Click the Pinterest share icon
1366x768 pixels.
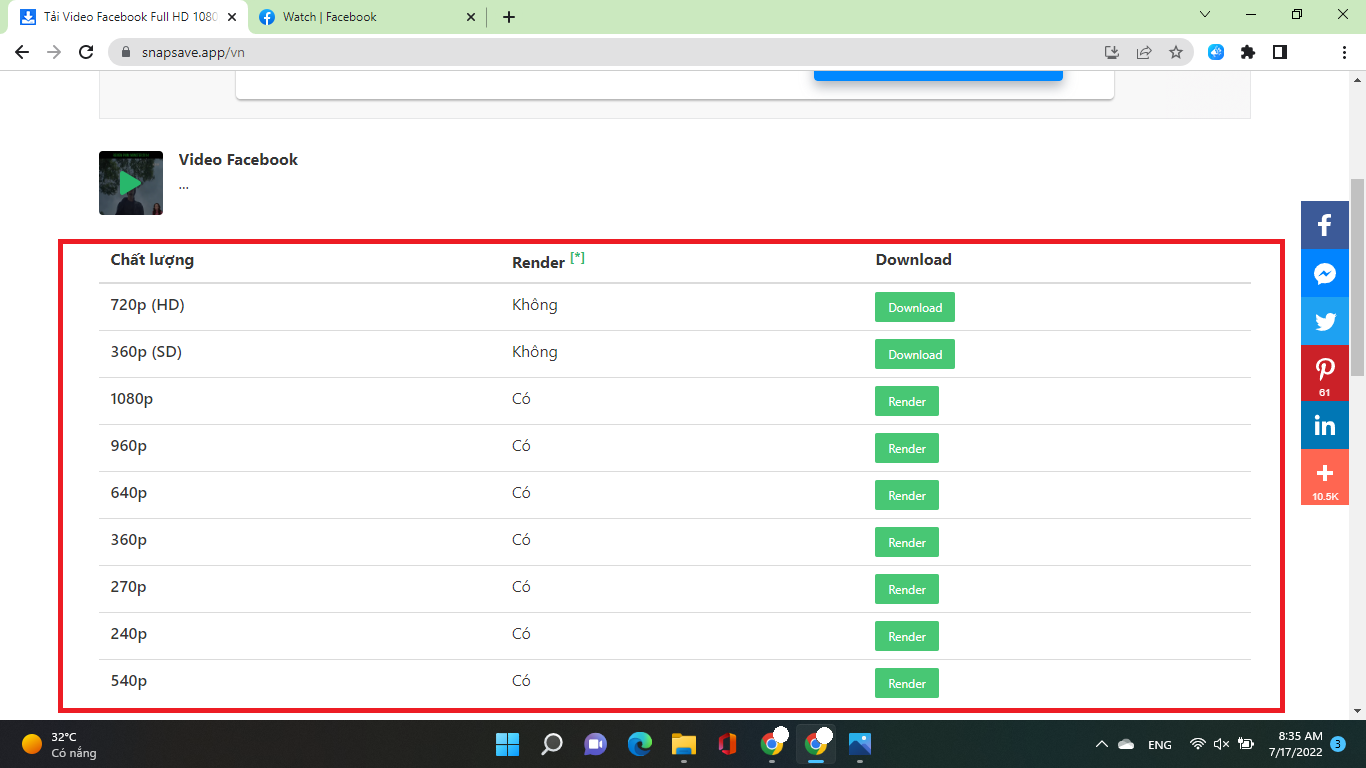tap(1324, 372)
